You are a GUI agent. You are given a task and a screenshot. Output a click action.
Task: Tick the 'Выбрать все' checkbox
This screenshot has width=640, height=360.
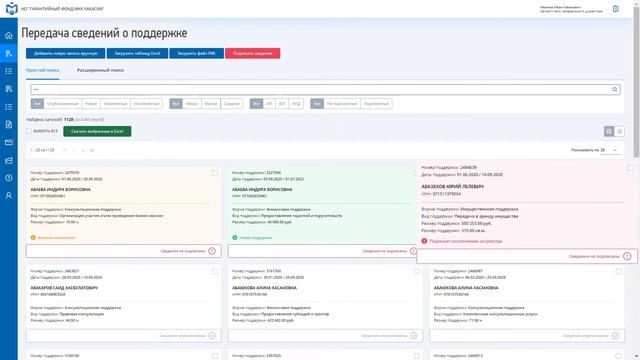click(29, 131)
